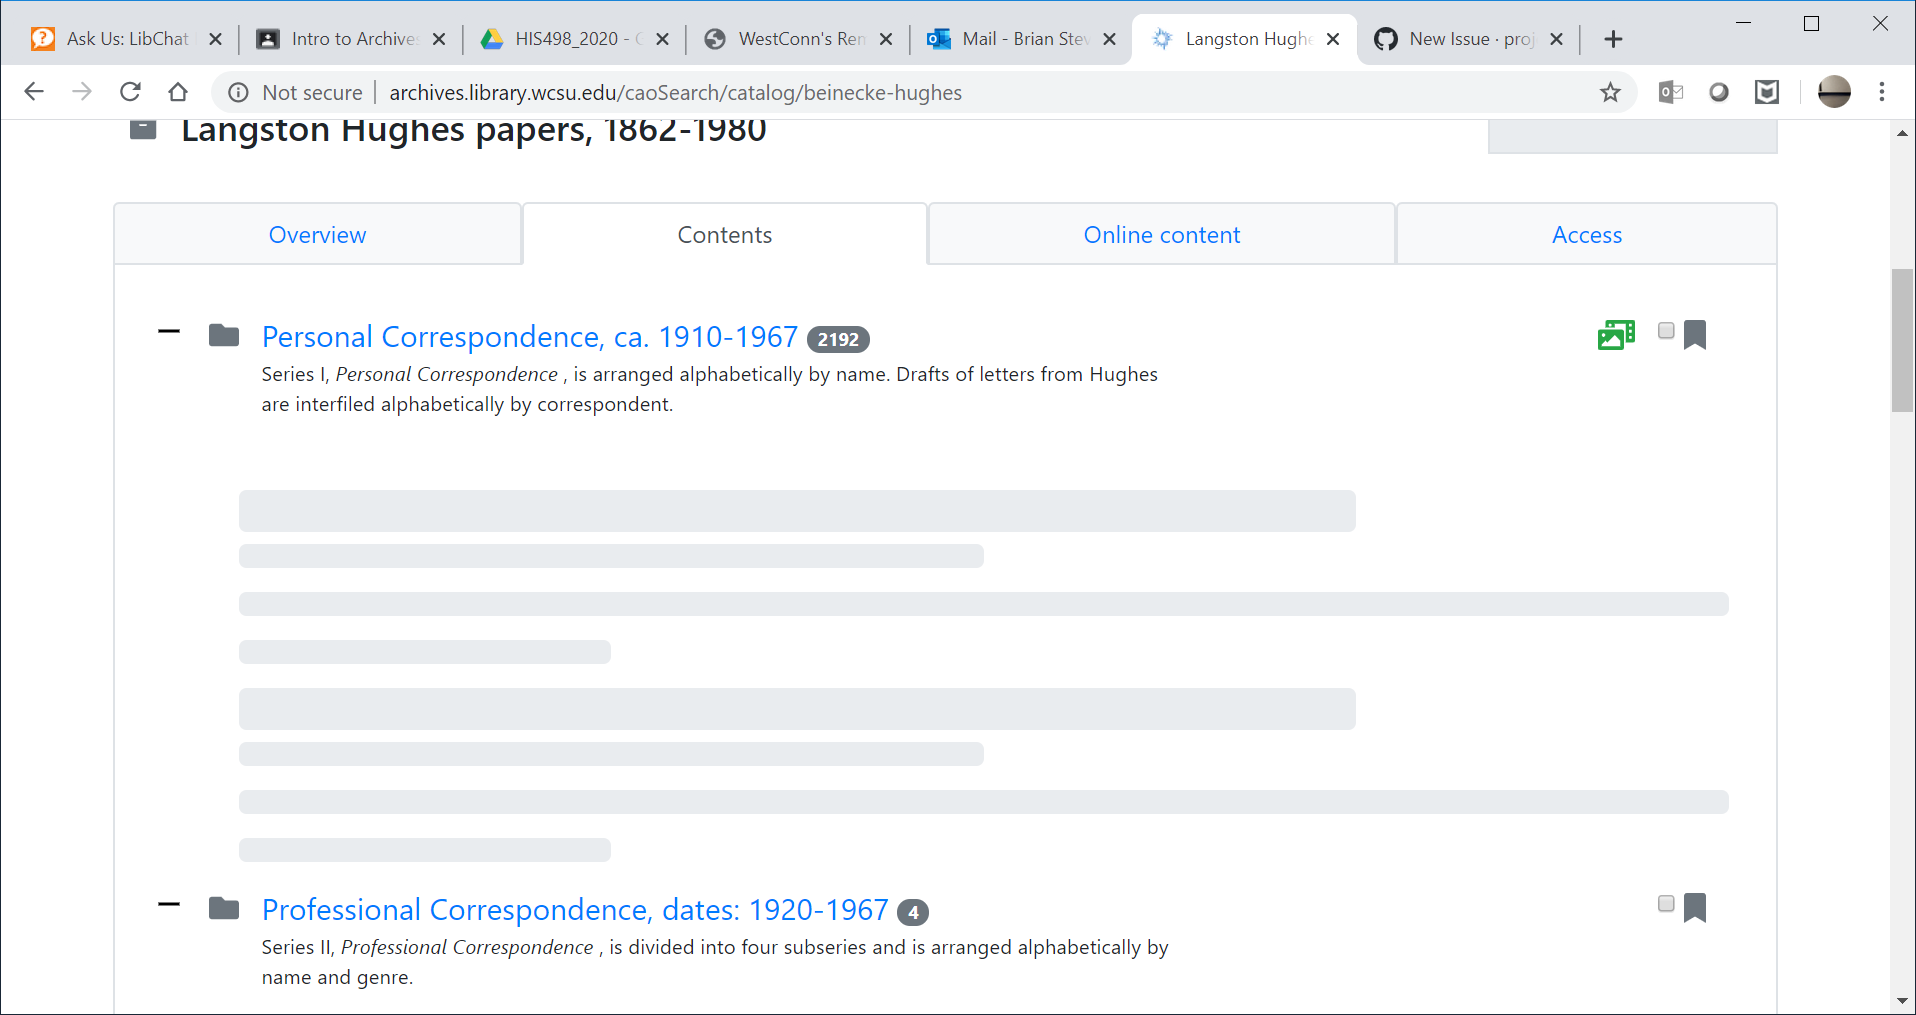Image resolution: width=1916 pixels, height=1015 pixels.
Task: Open the Outlook extension in the toolbar
Action: [1668, 92]
